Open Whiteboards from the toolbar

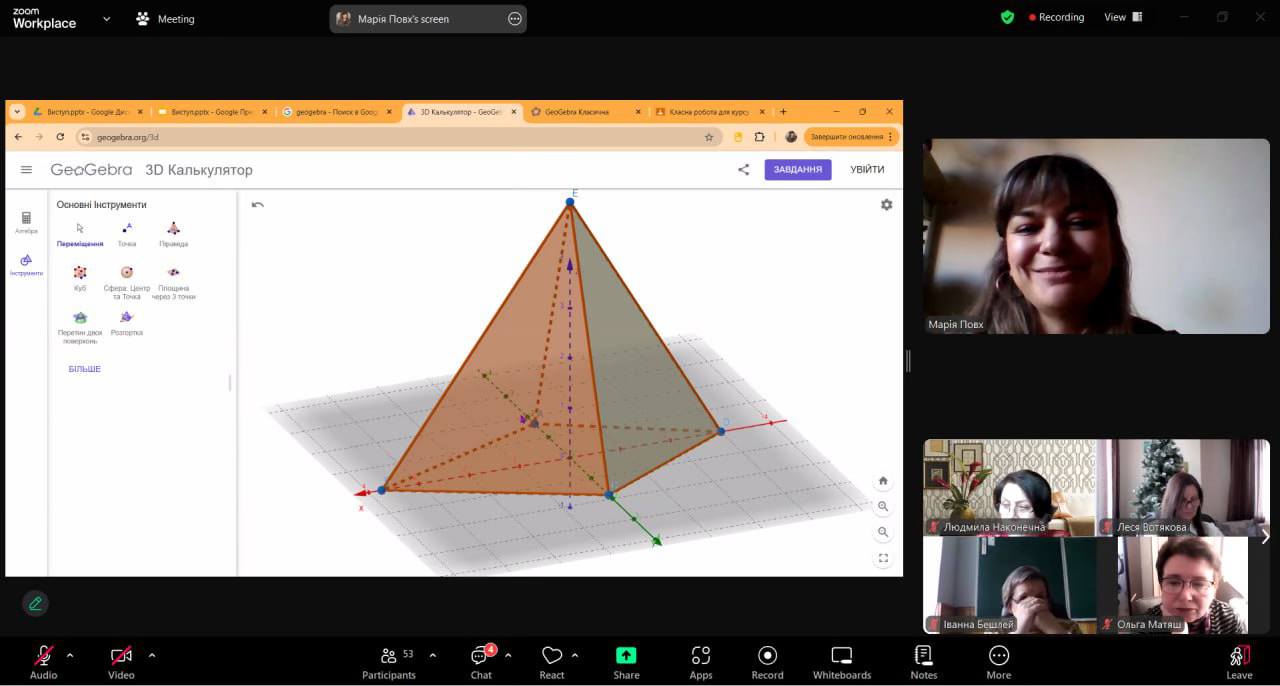pos(842,656)
